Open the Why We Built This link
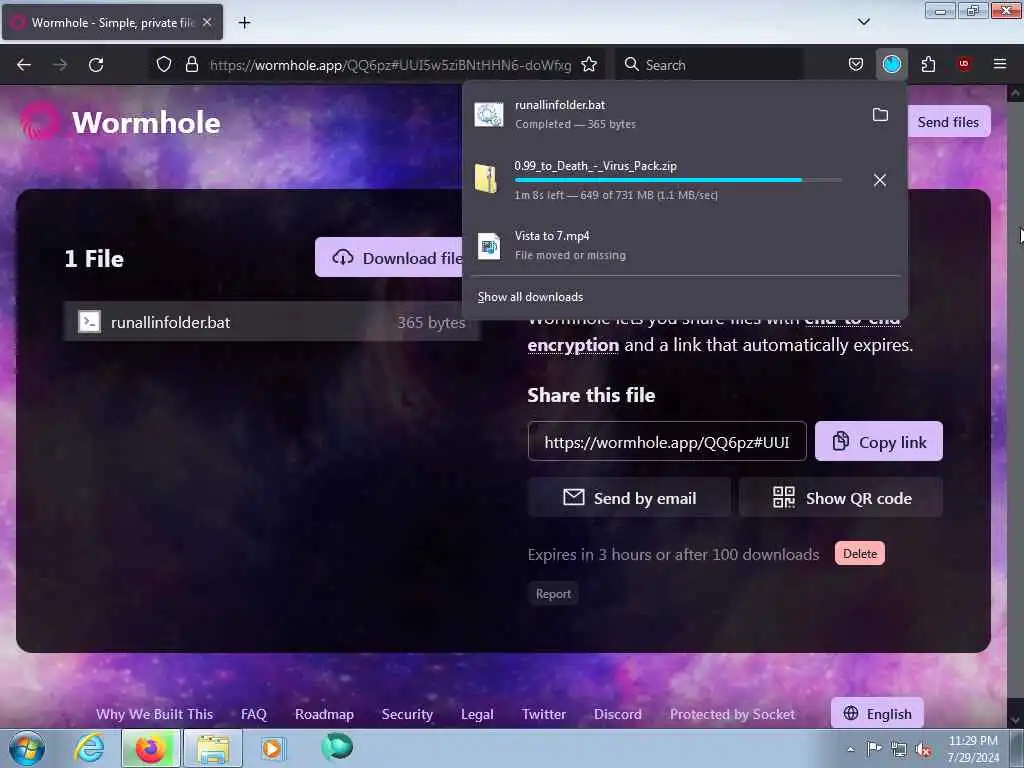Image resolution: width=1024 pixels, height=768 pixels. tap(154, 714)
